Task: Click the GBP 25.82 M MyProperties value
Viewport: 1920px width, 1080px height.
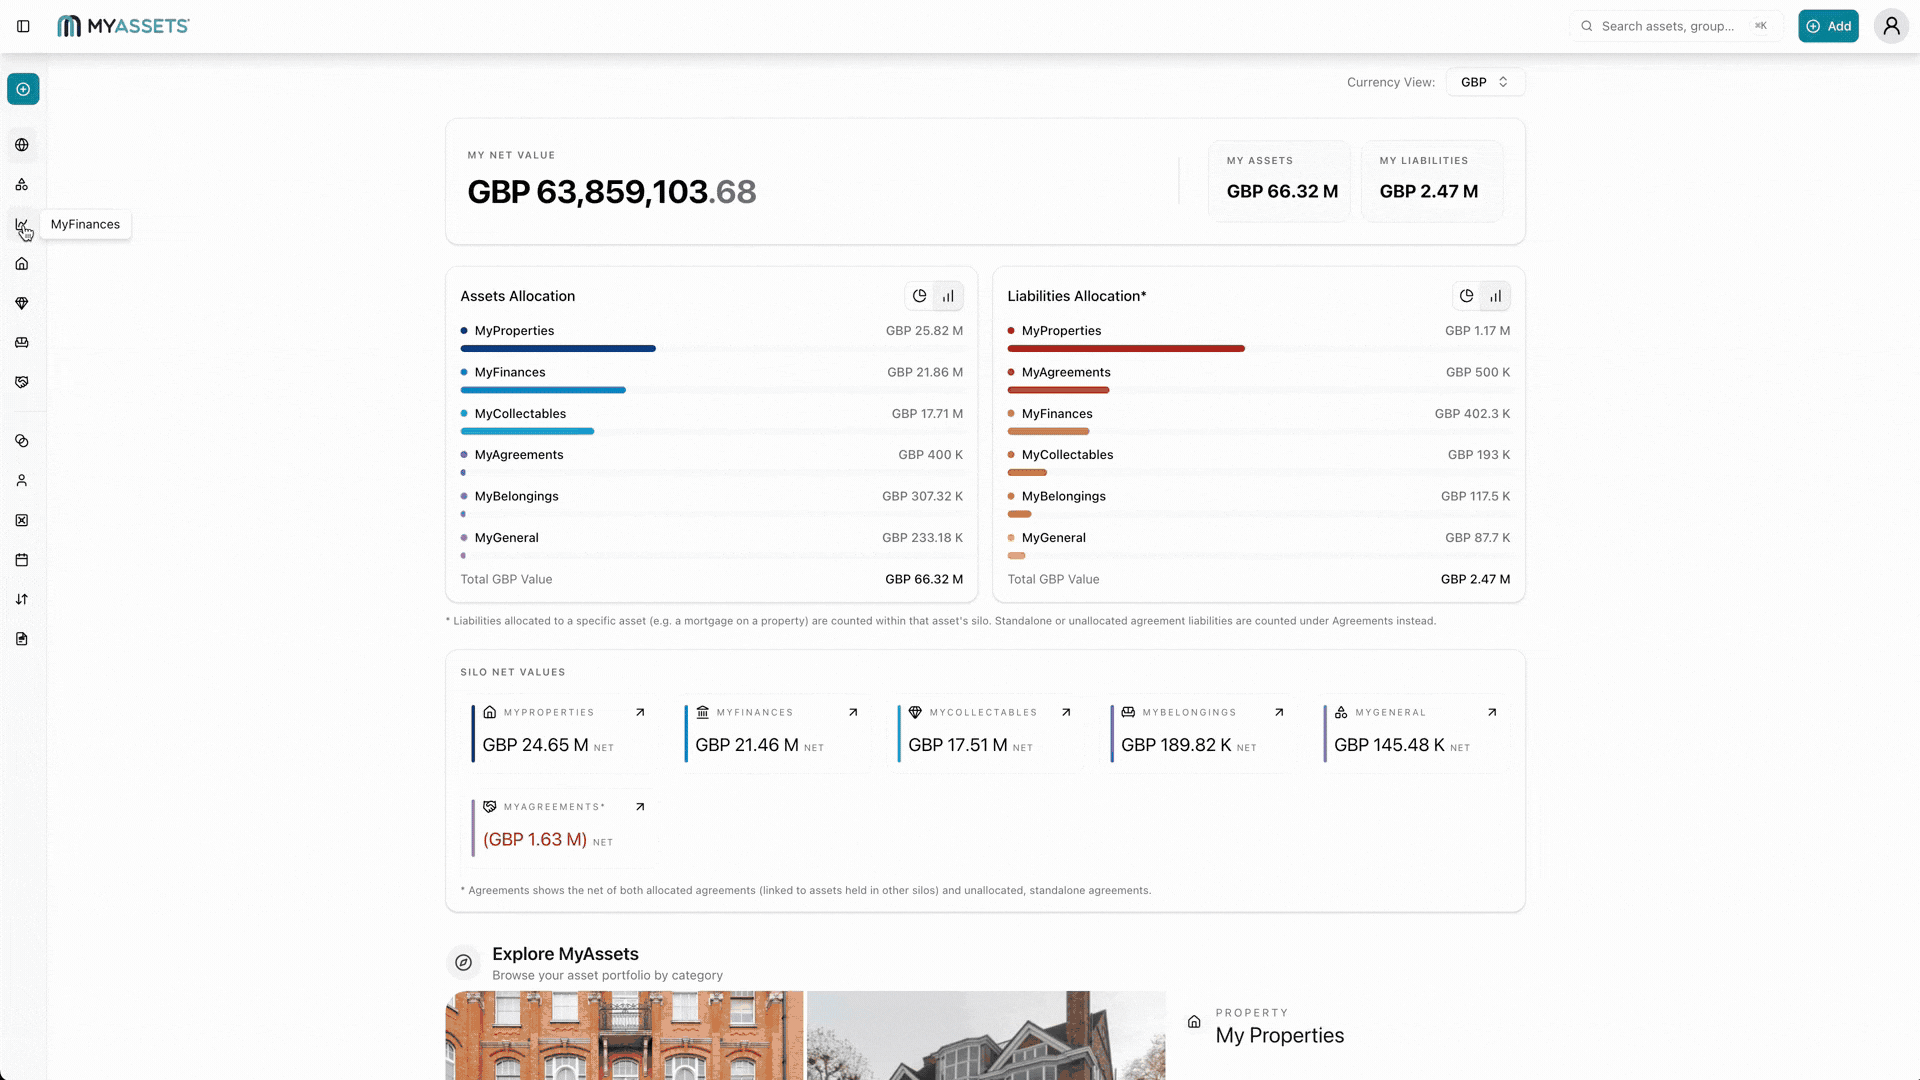Action: (x=924, y=331)
